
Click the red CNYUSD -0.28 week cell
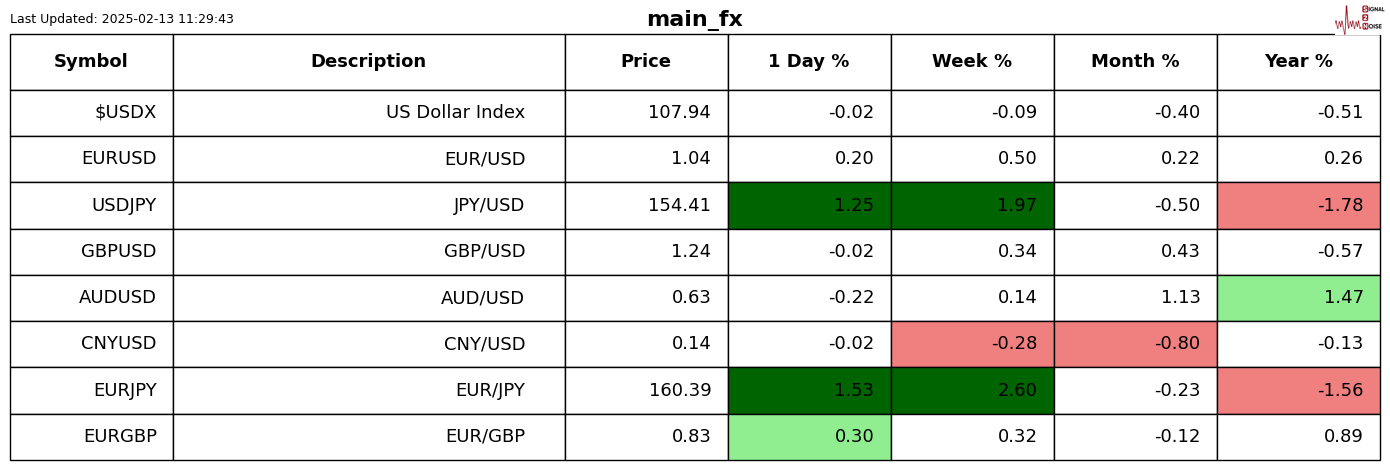pos(972,344)
